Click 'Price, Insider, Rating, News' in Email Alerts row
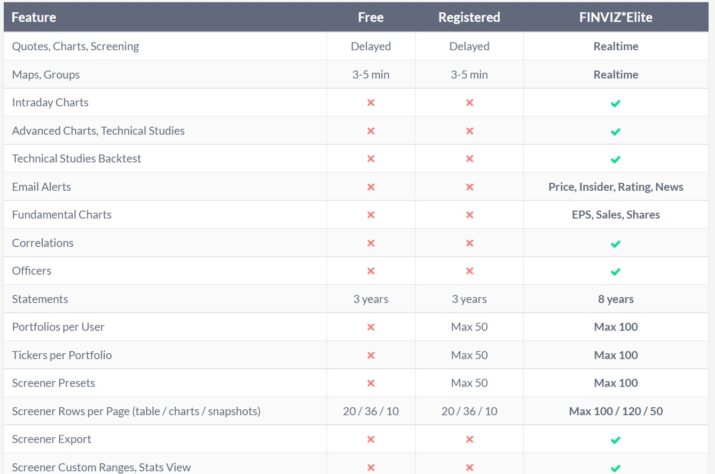 pyautogui.click(x=616, y=187)
